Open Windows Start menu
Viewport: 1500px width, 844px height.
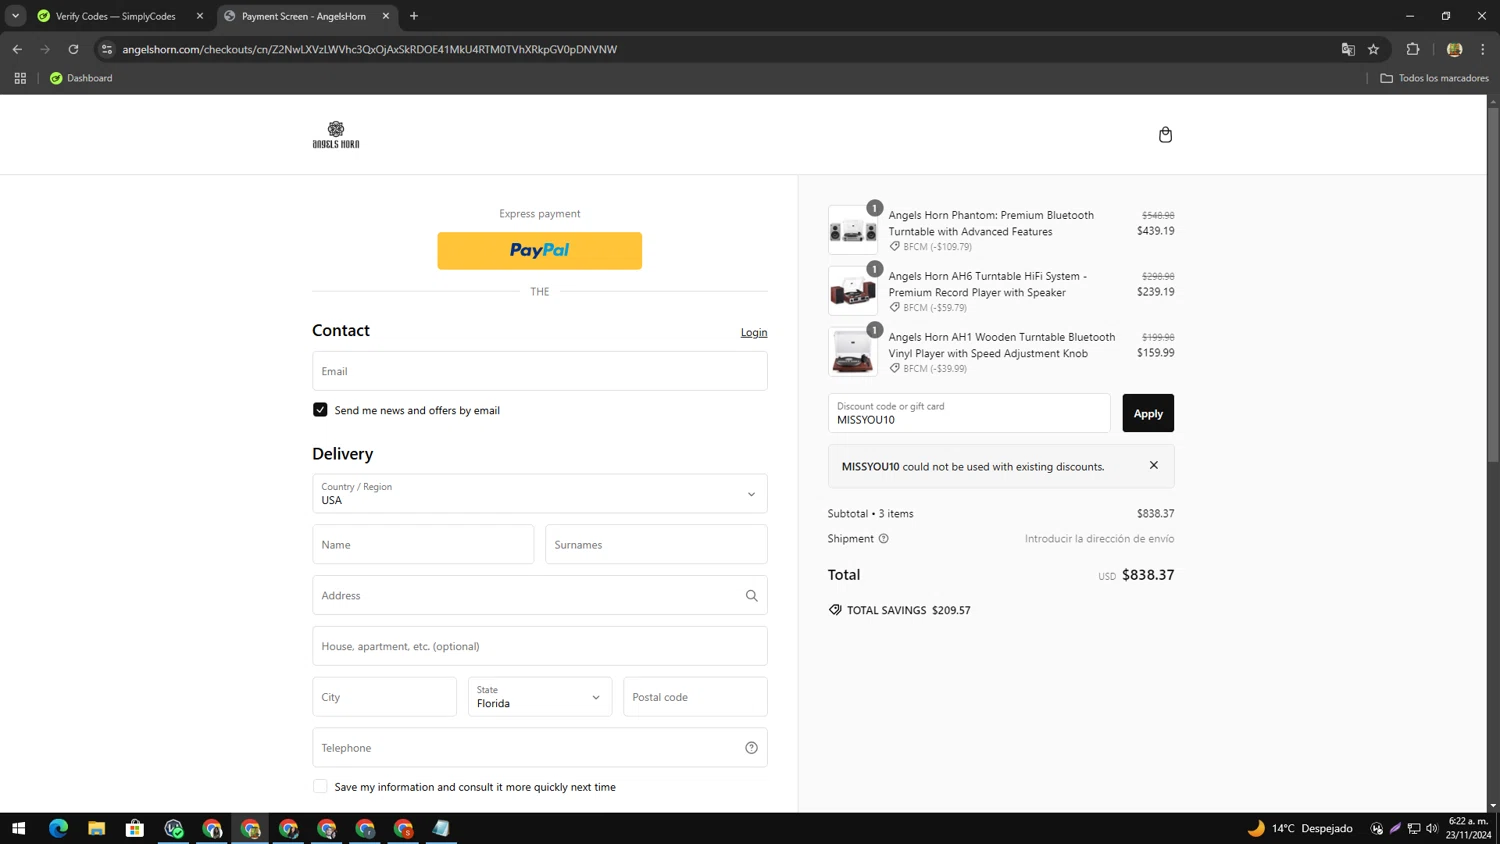pyautogui.click(x=18, y=829)
